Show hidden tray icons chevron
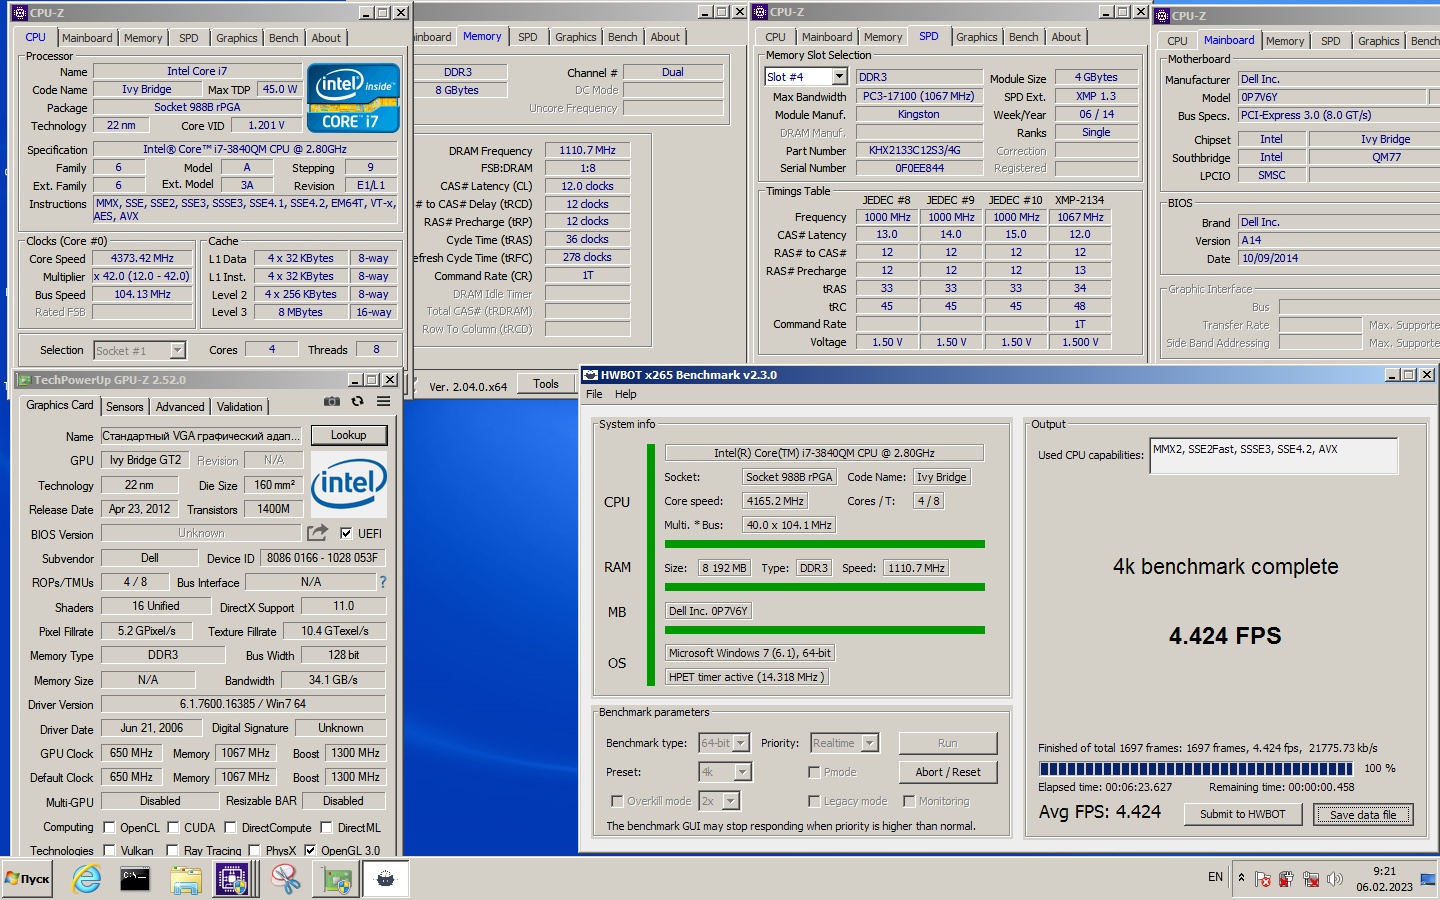 pos(1241,878)
